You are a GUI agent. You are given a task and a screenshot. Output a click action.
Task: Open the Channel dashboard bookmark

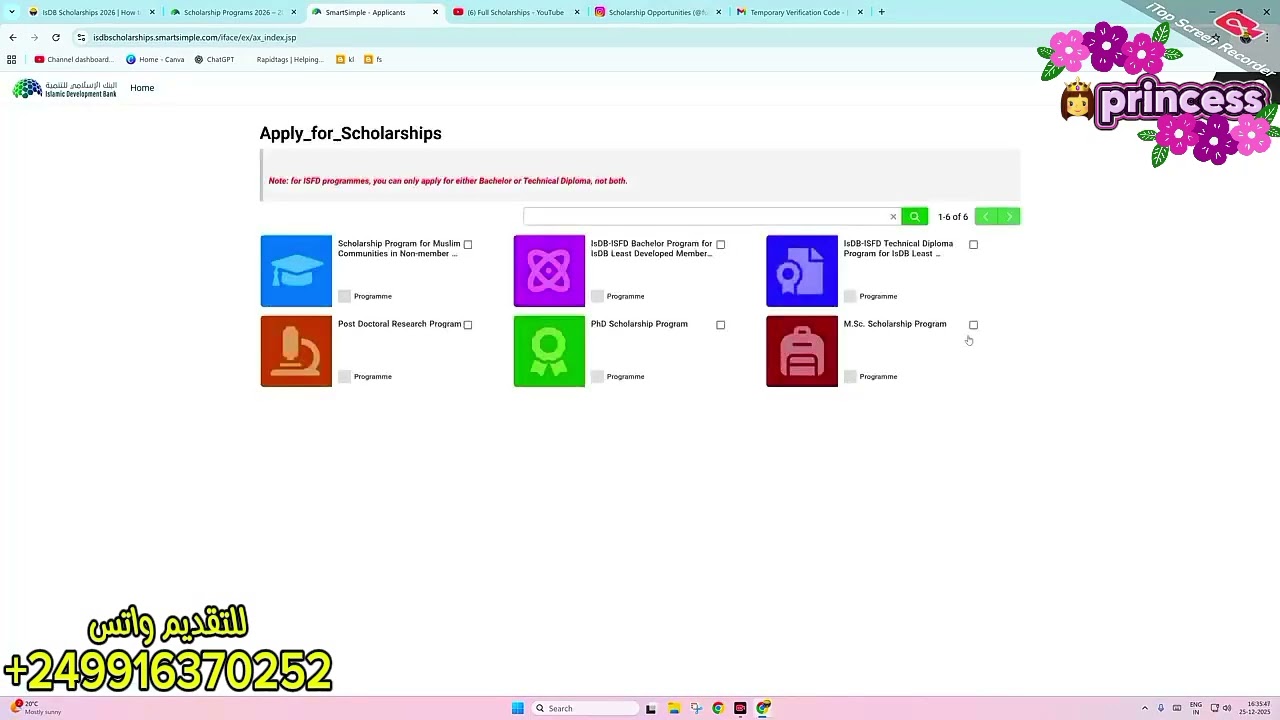[74, 60]
